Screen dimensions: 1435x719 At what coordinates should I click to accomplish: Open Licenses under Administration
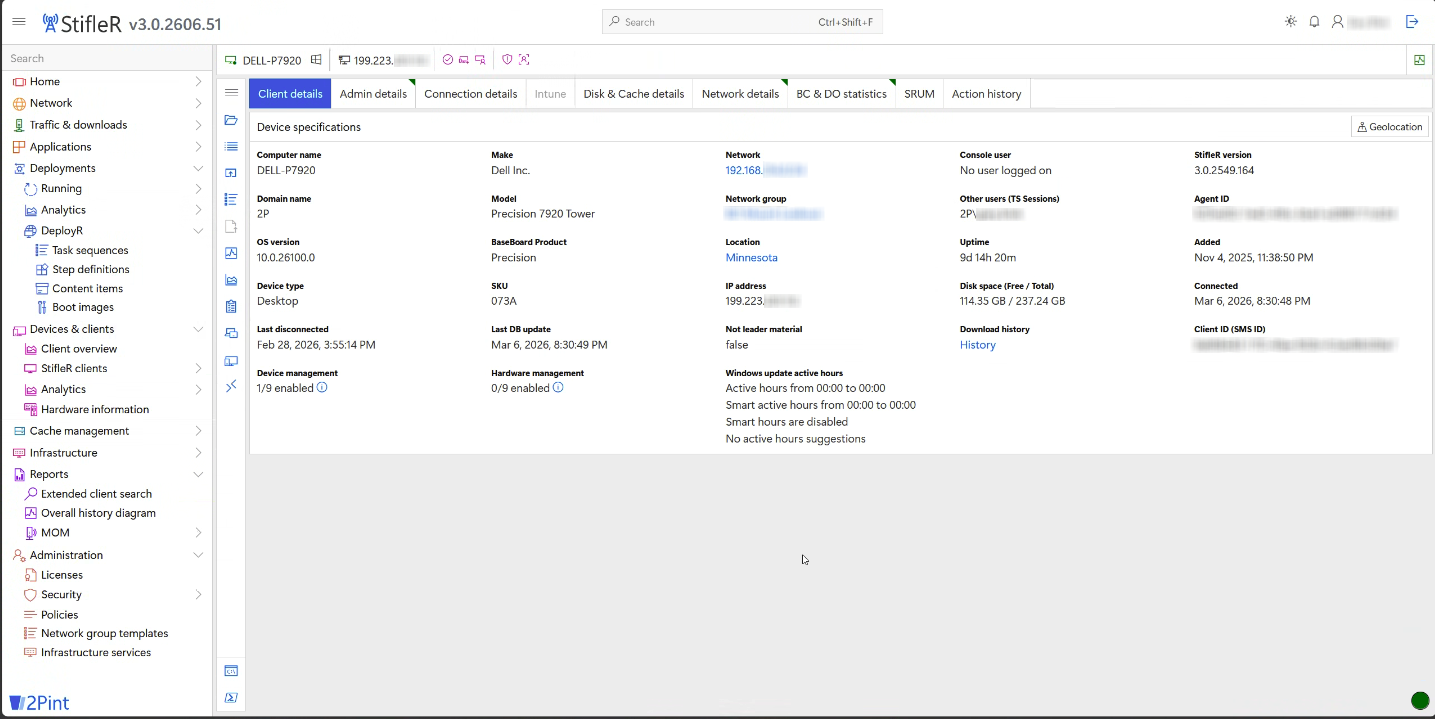click(62, 576)
